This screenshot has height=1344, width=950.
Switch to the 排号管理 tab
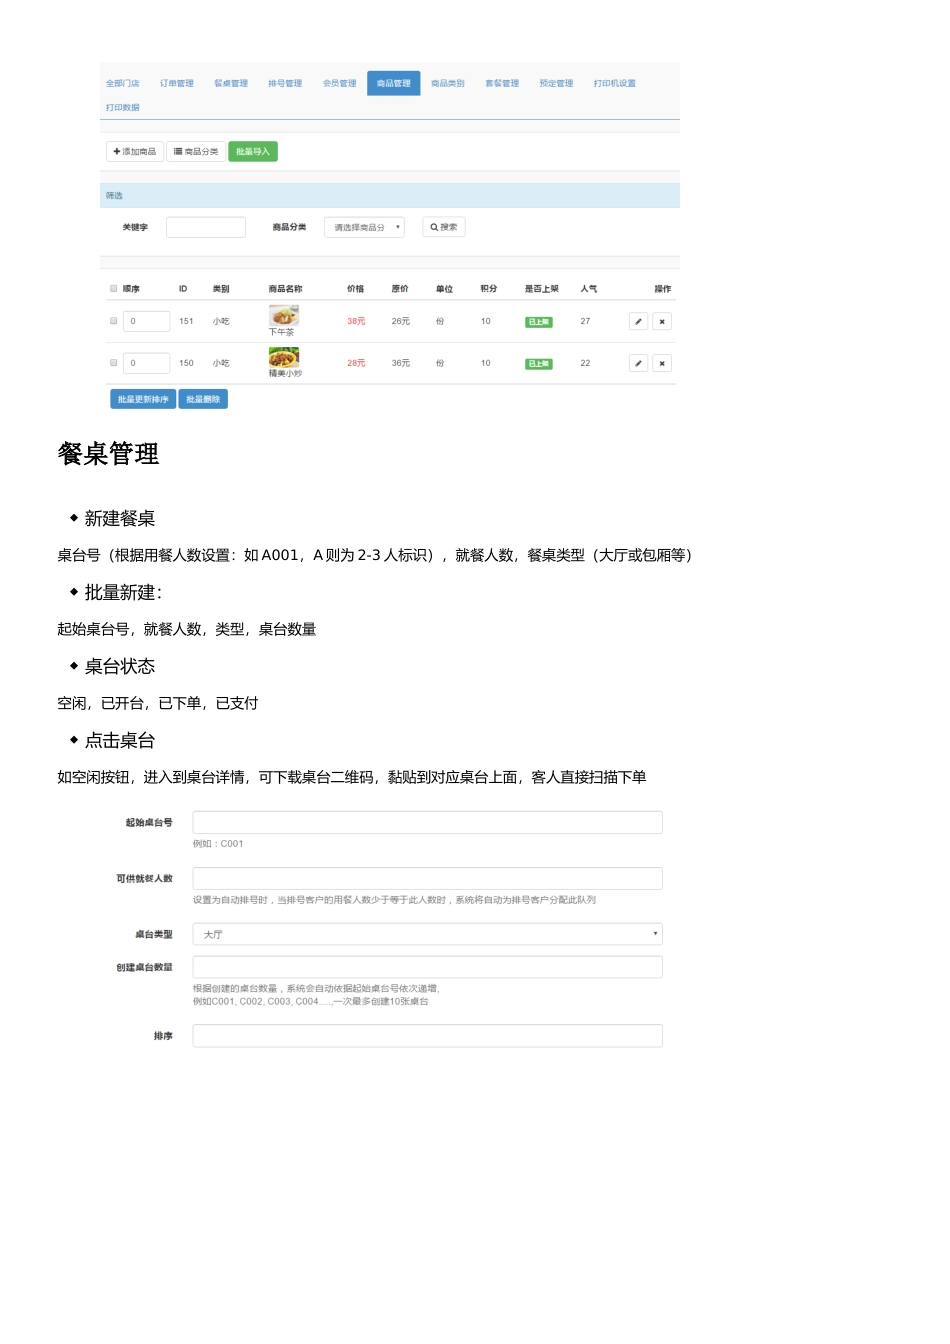pos(285,83)
